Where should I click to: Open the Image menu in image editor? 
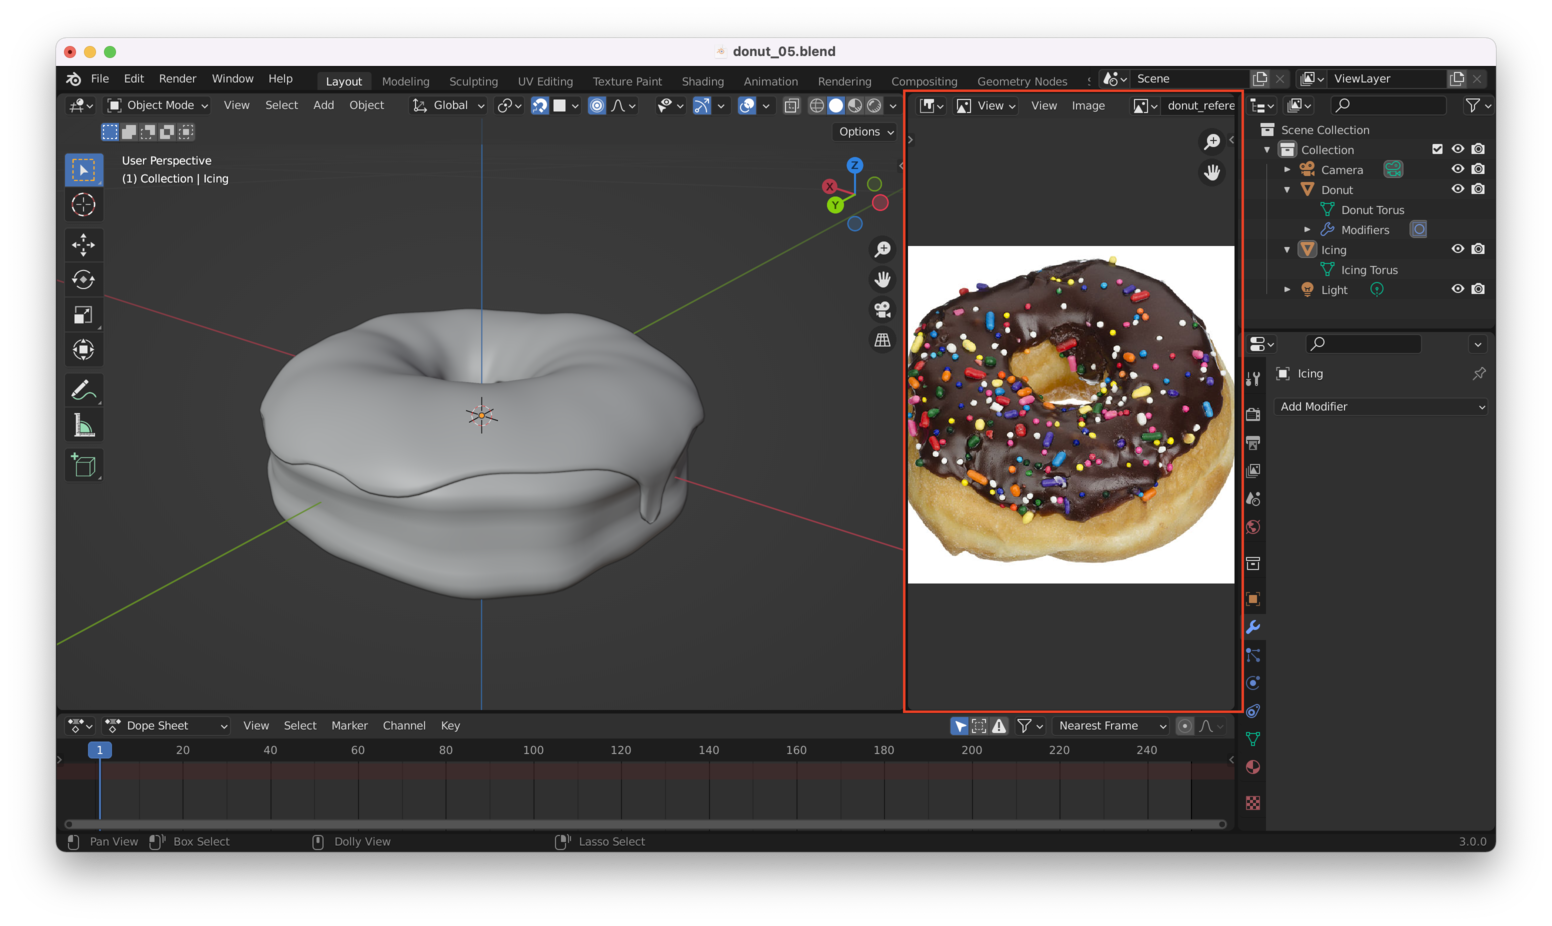coord(1088,106)
